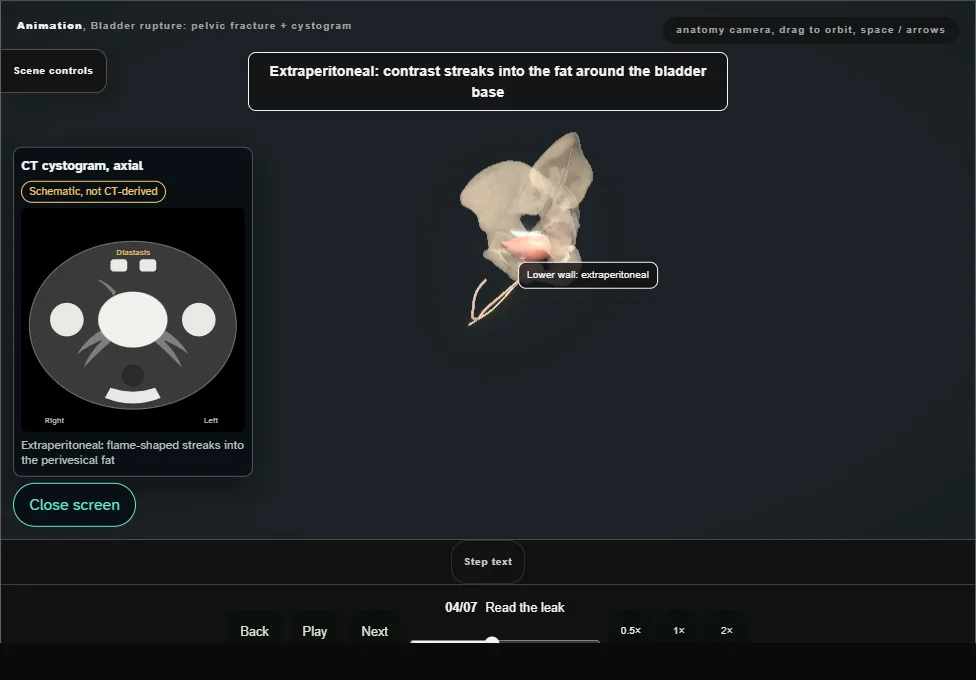Click the 'Lower wall: extraperitoneal' label

(588, 275)
